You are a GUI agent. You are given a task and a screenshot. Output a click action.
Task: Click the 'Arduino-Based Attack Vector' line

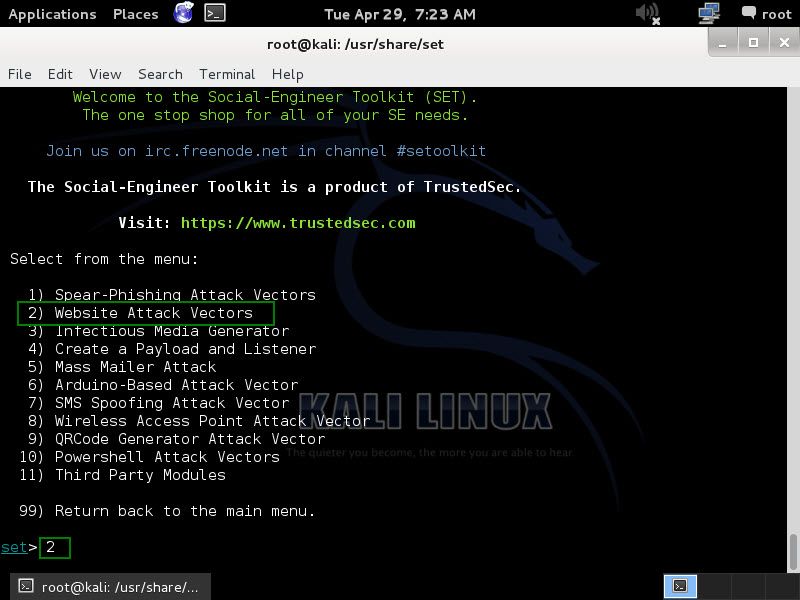point(163,385)
